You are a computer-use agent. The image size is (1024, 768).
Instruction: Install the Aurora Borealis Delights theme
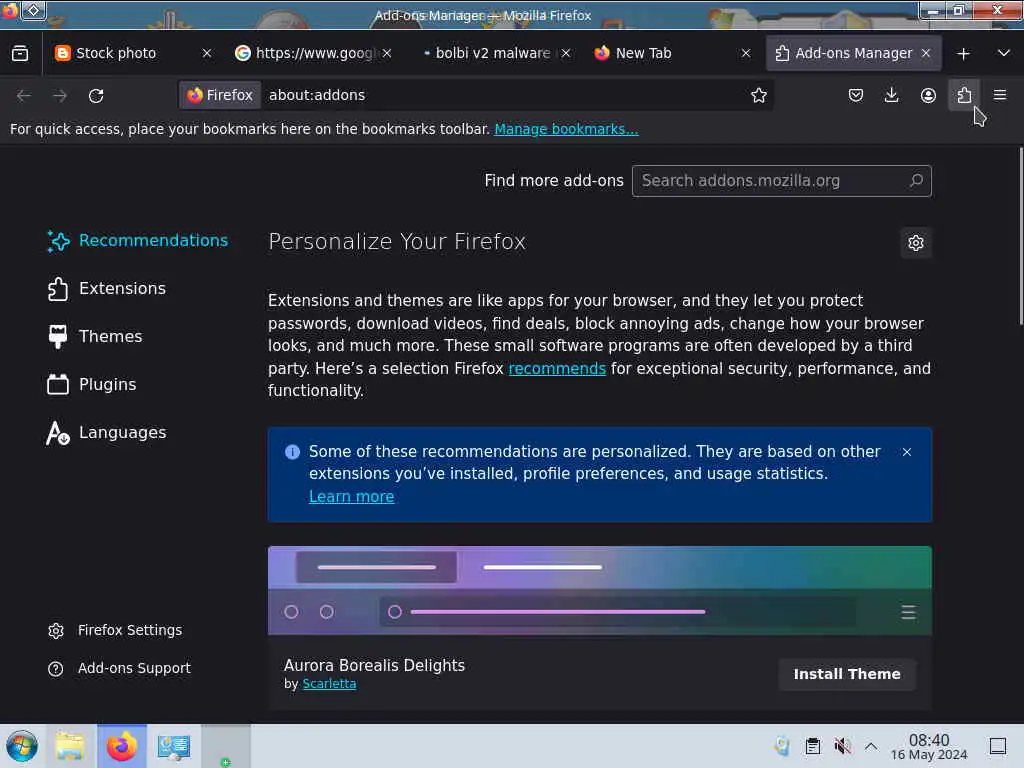pos(847,674)
